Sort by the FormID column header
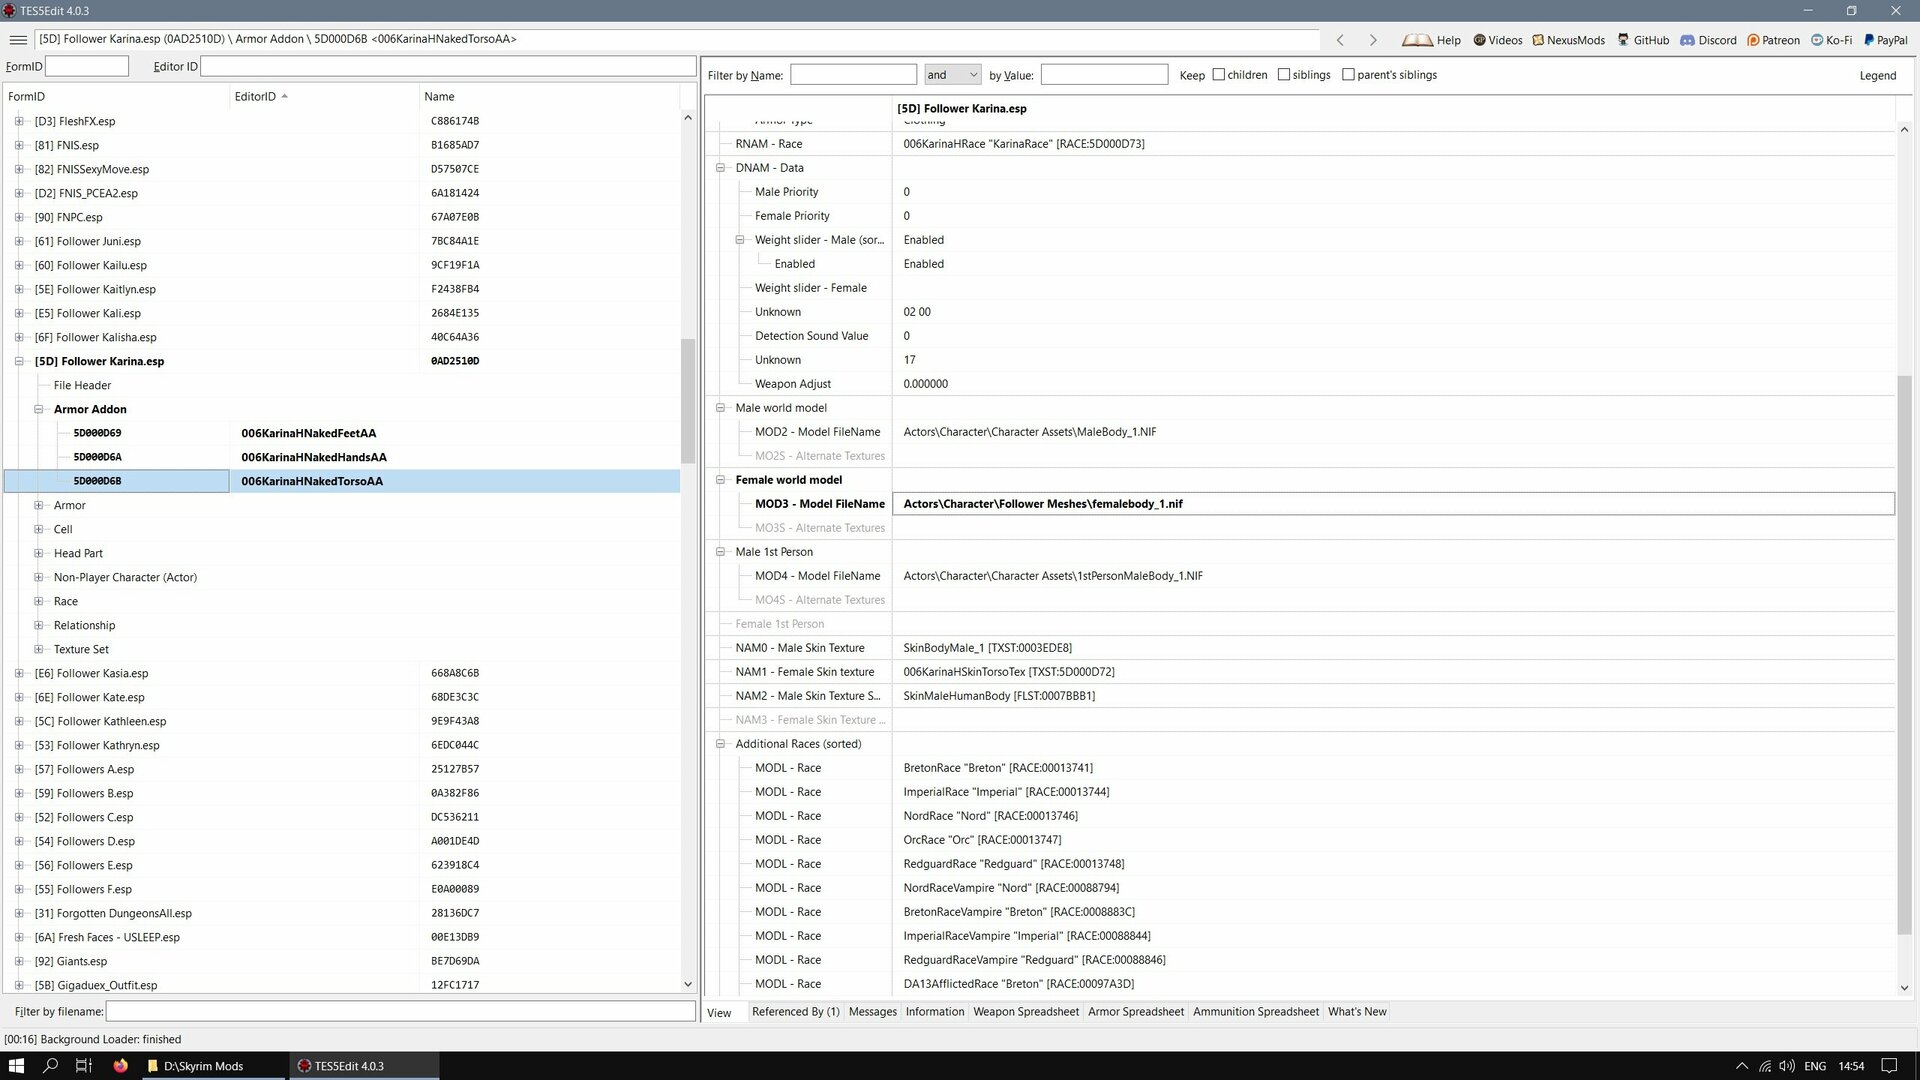1920x1080 pixels. coord(116,97)
